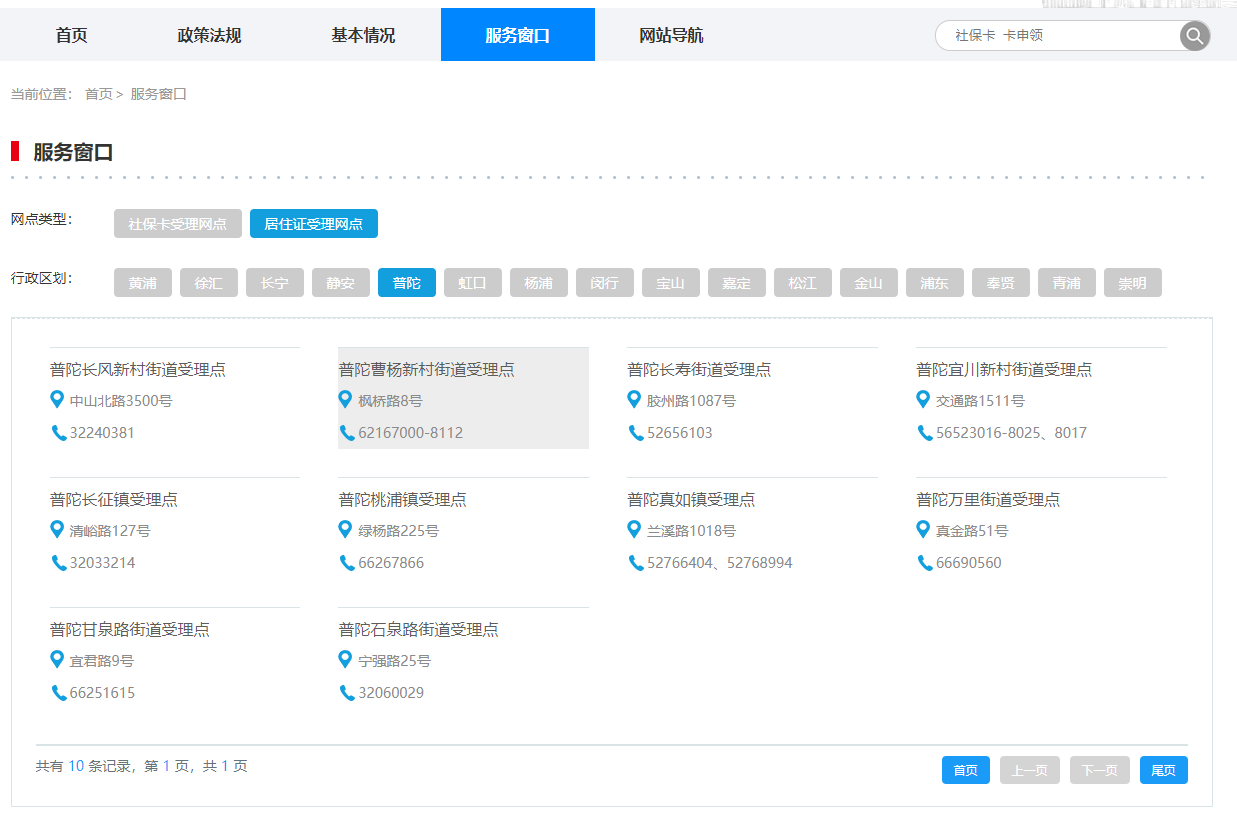Click phone icon beside 56523016-8025
This screenshot has width=1237, height=824.
tap(924, 433)
